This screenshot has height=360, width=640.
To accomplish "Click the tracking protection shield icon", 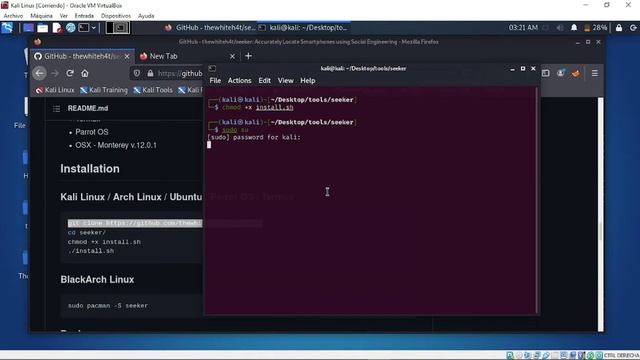I will (137, 73).
